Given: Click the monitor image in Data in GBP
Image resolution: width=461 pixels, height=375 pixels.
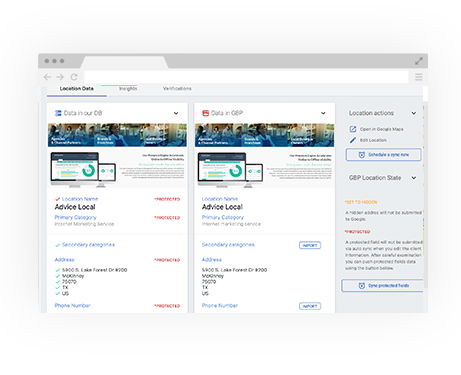Looking at the screenshot, I should [x=231, y=169].
